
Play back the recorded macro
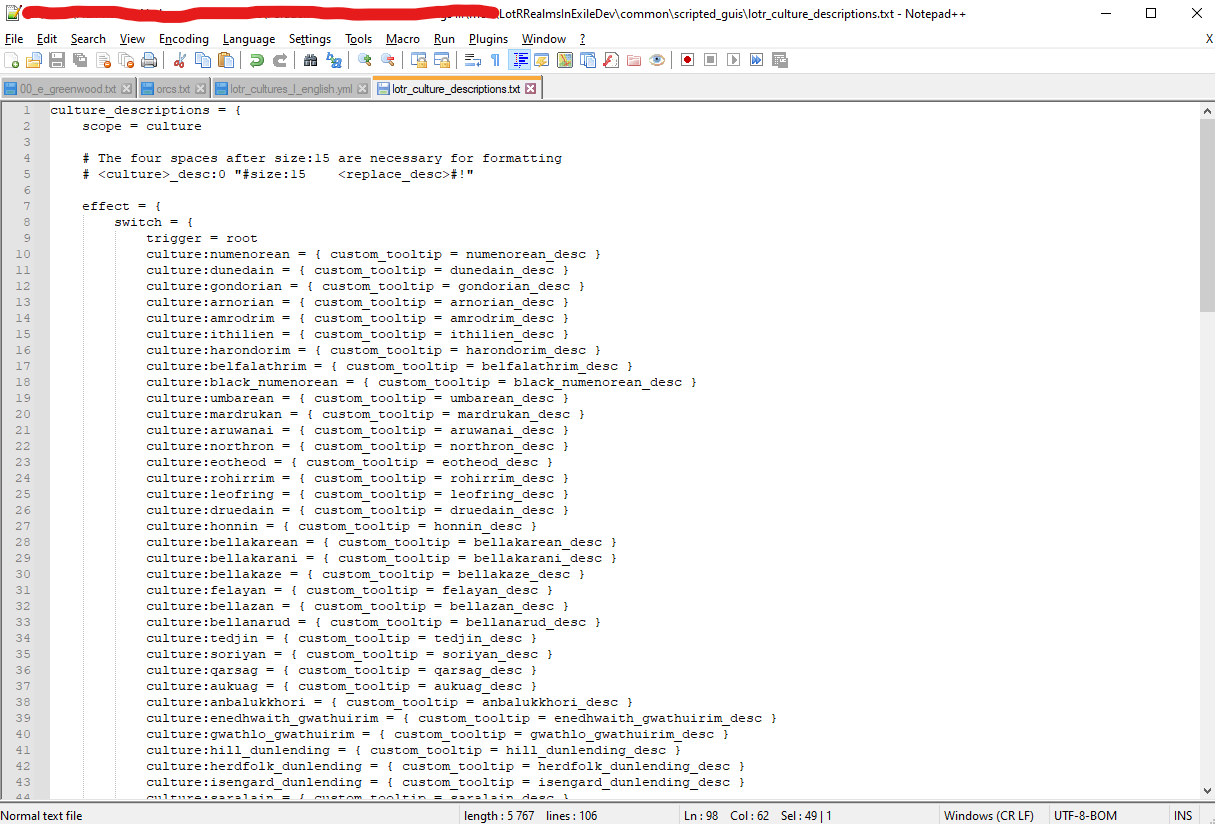tap(733, 60)
